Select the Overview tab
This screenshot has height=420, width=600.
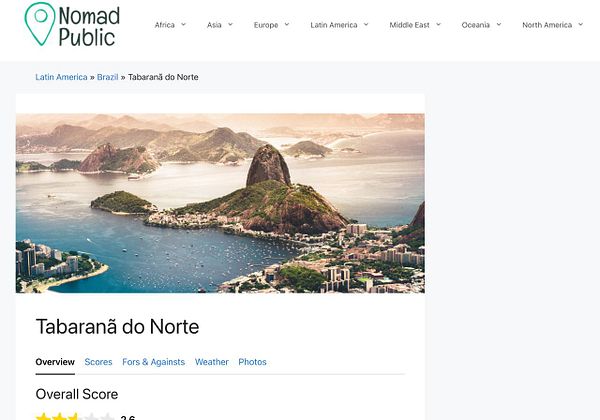click(x=55, y=362)
